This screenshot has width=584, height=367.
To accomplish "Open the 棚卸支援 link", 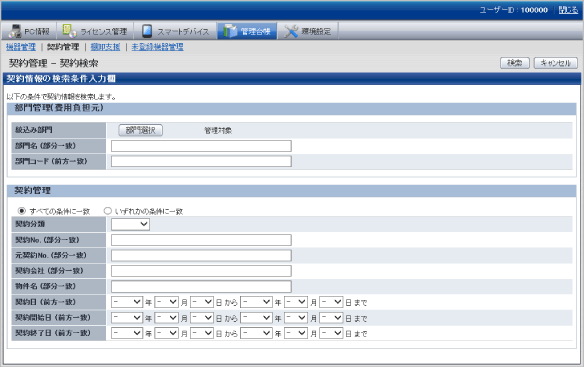I will click(x=105, y=47).
